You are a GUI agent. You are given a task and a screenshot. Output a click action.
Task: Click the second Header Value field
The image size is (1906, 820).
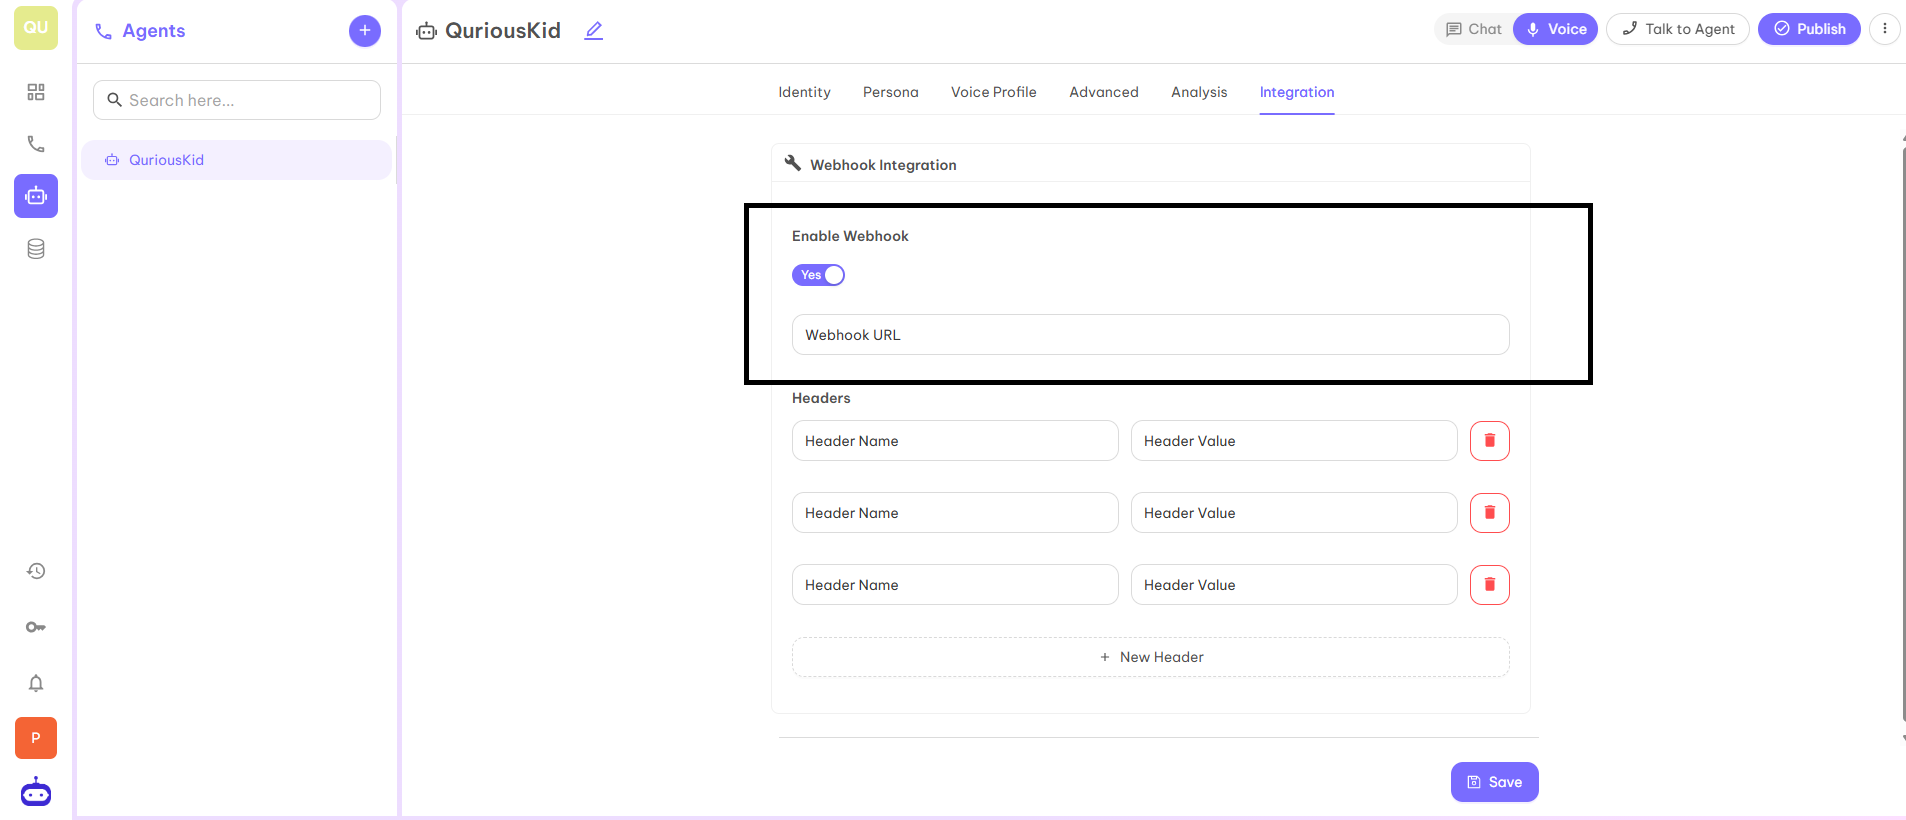click(1294, 513)
